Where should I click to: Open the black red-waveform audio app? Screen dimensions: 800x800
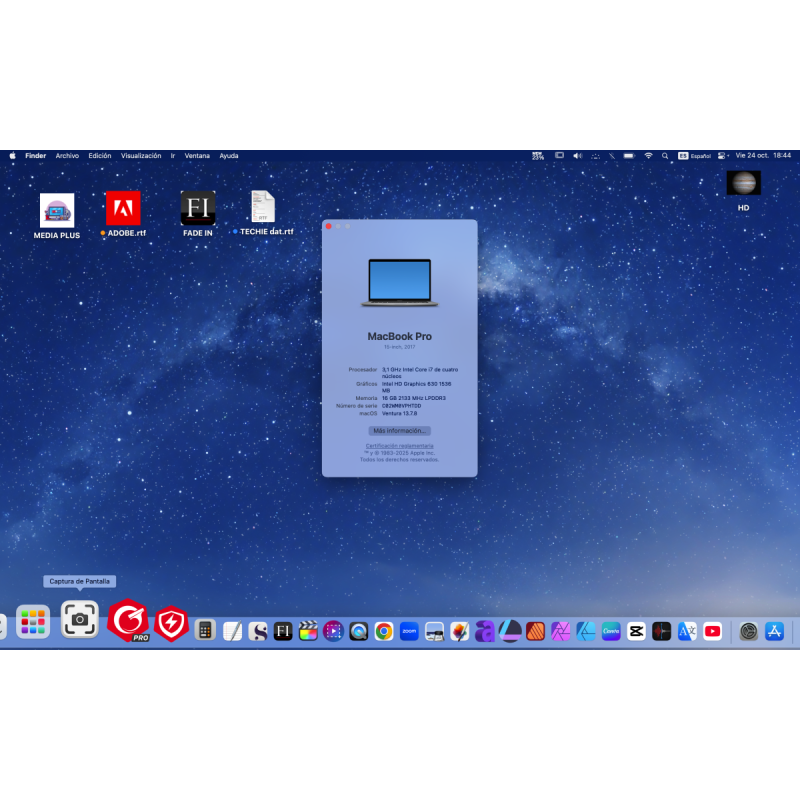pos(662,632)
